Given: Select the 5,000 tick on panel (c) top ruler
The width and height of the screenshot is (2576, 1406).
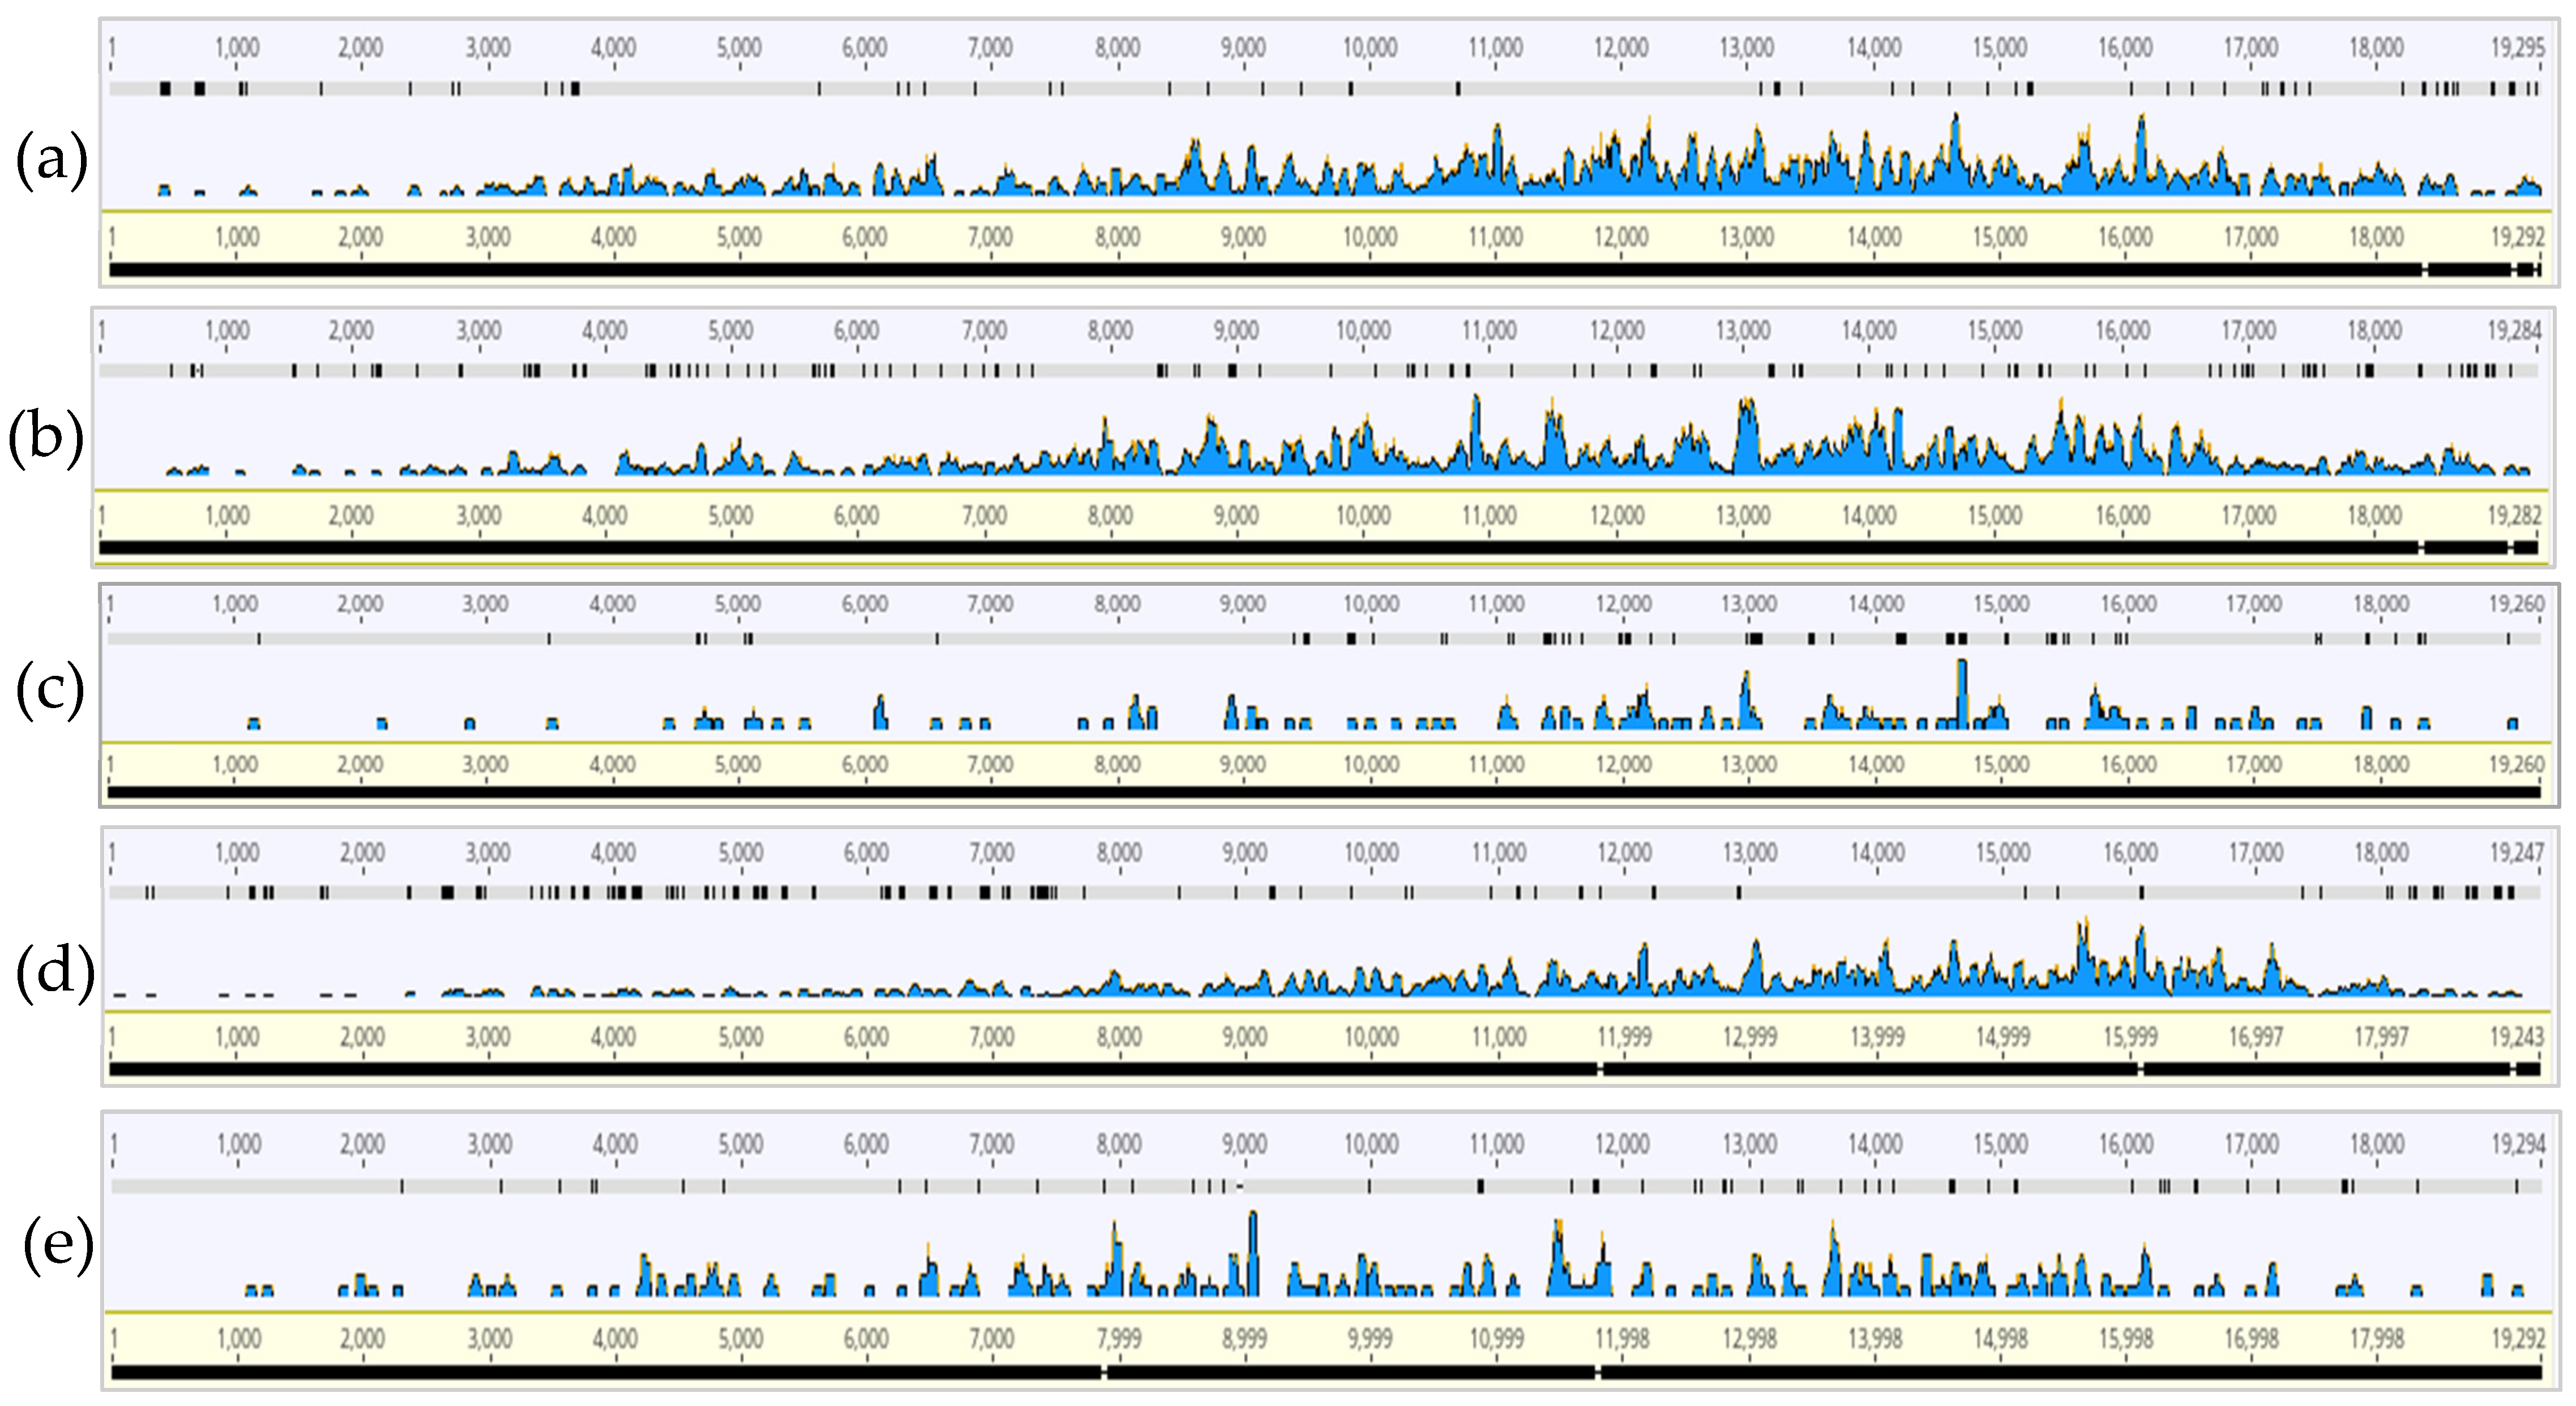Looking at the screenshot, I should click(738, 604).
